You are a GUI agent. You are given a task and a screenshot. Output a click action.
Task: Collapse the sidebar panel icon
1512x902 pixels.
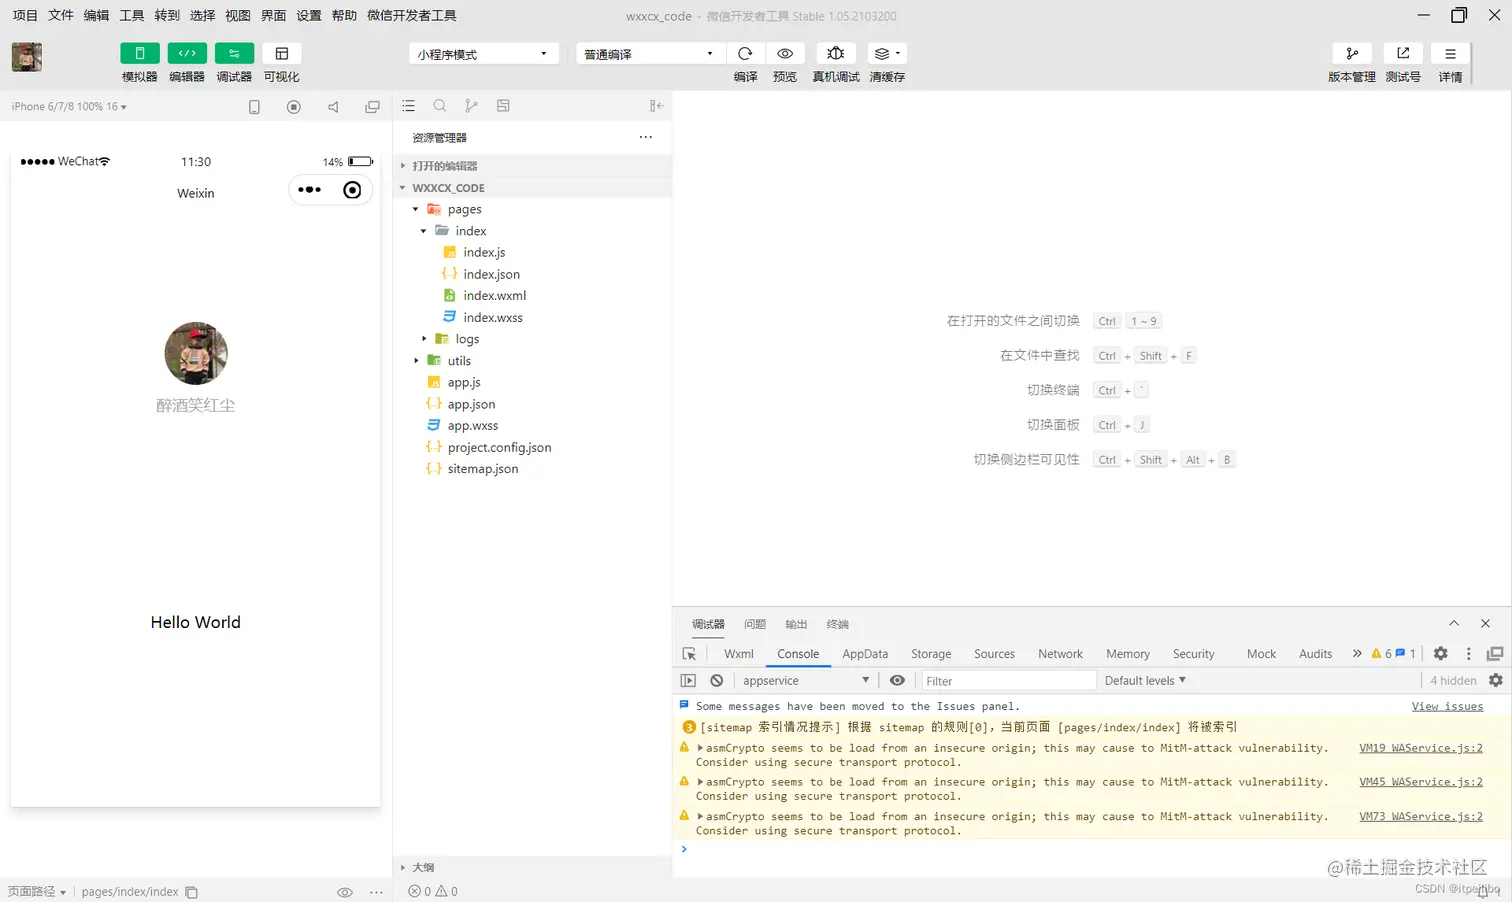point(656,106)
